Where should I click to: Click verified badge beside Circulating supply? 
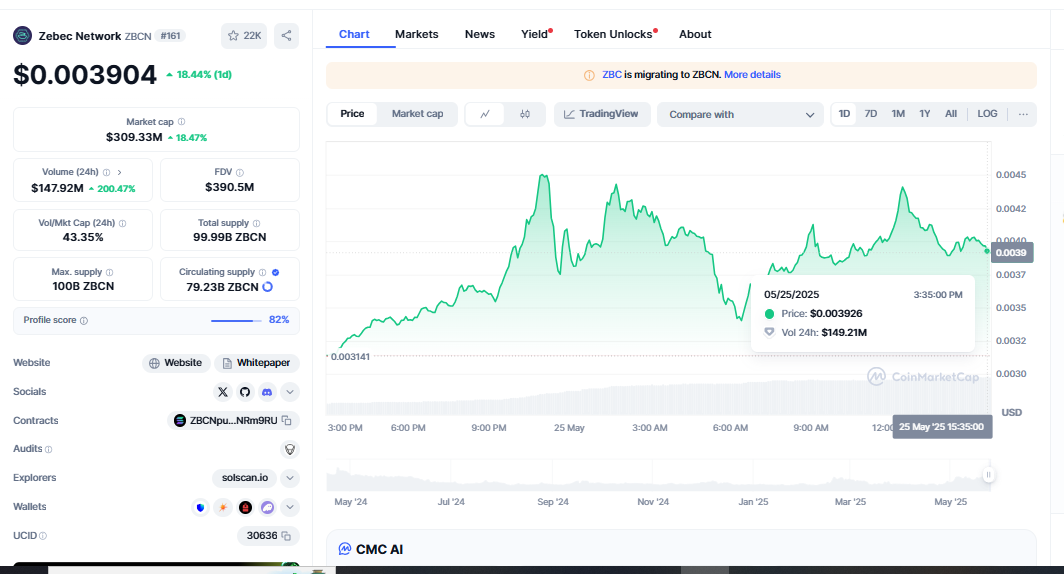point(276,272)
